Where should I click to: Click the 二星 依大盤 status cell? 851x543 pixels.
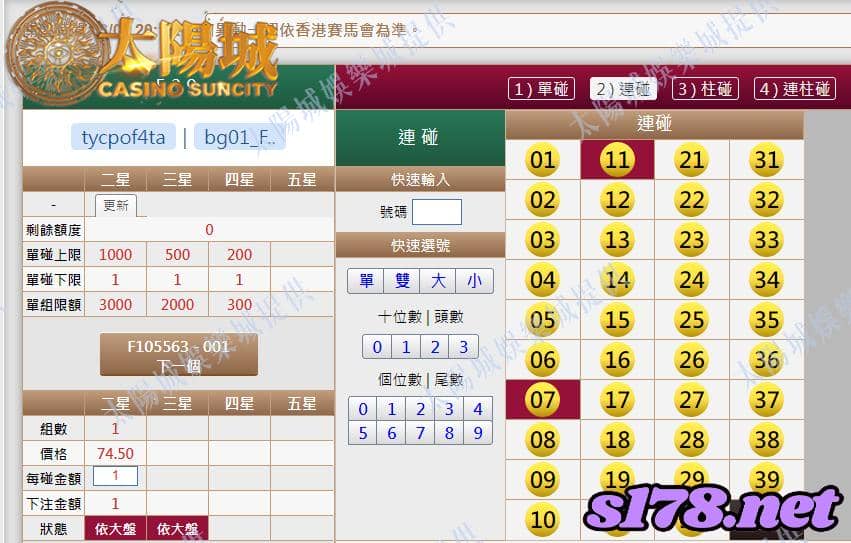tap(116, 528)
